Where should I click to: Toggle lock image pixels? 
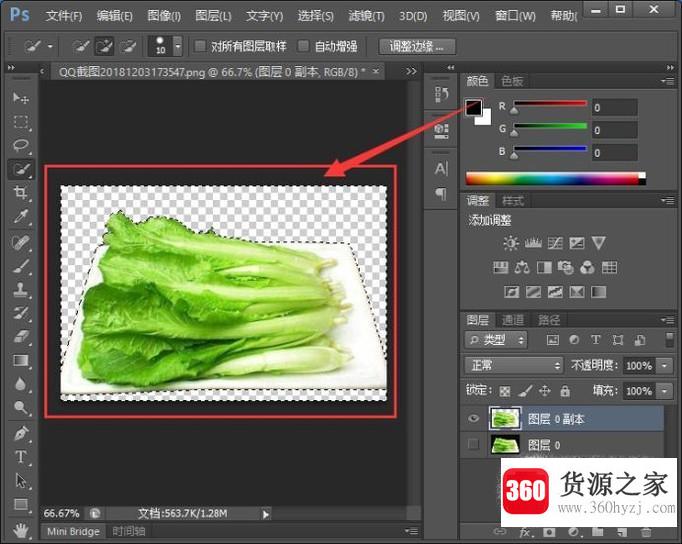click(x=525, y=391)
